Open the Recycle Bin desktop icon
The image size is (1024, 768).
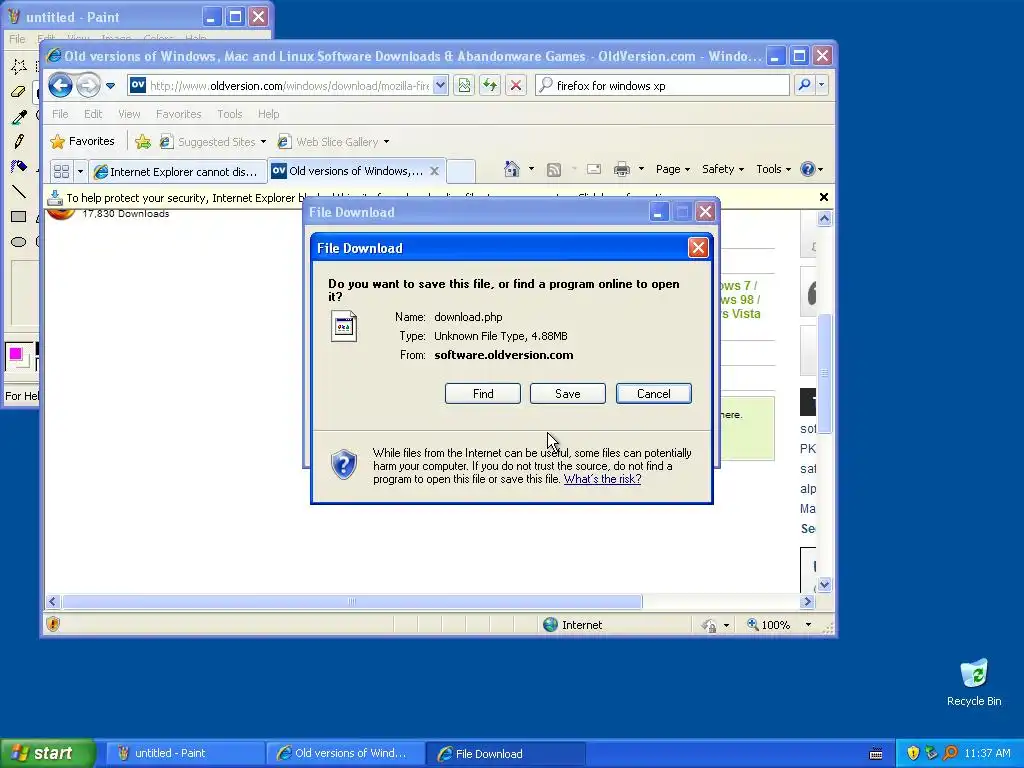(x=974, y=683)
